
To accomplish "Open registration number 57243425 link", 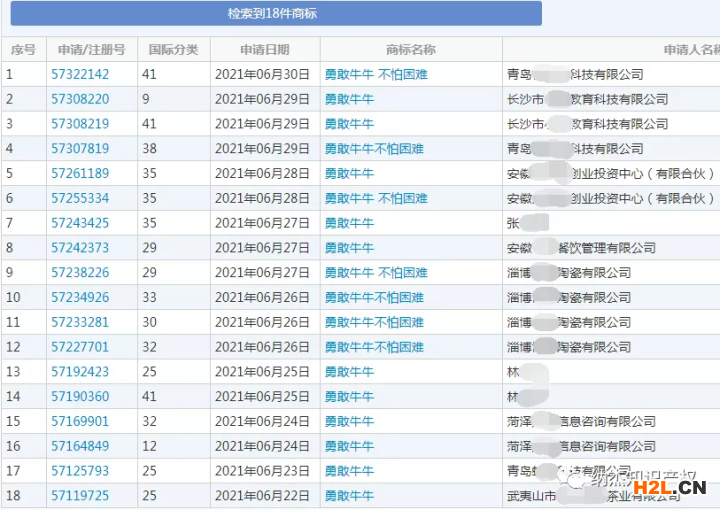I will 80,223.
